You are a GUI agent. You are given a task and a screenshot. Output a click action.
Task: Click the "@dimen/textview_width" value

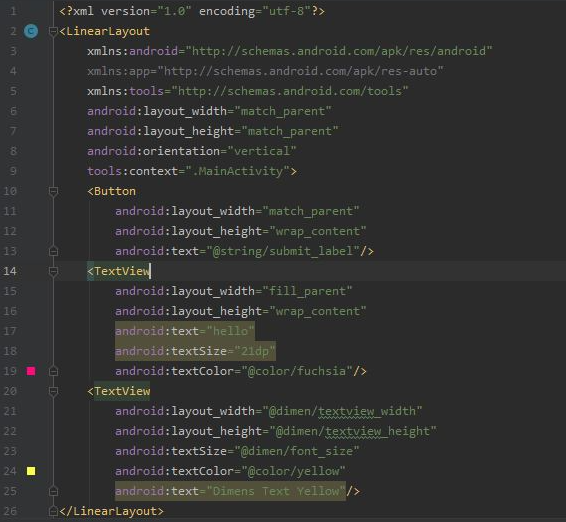click(x=342, y=411)
